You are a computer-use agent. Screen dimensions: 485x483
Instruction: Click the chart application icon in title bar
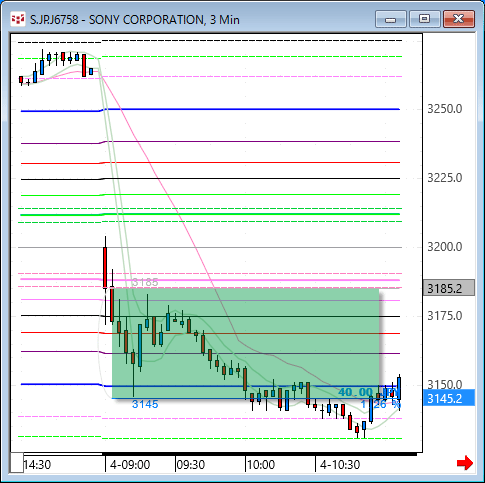pos(18,19)
